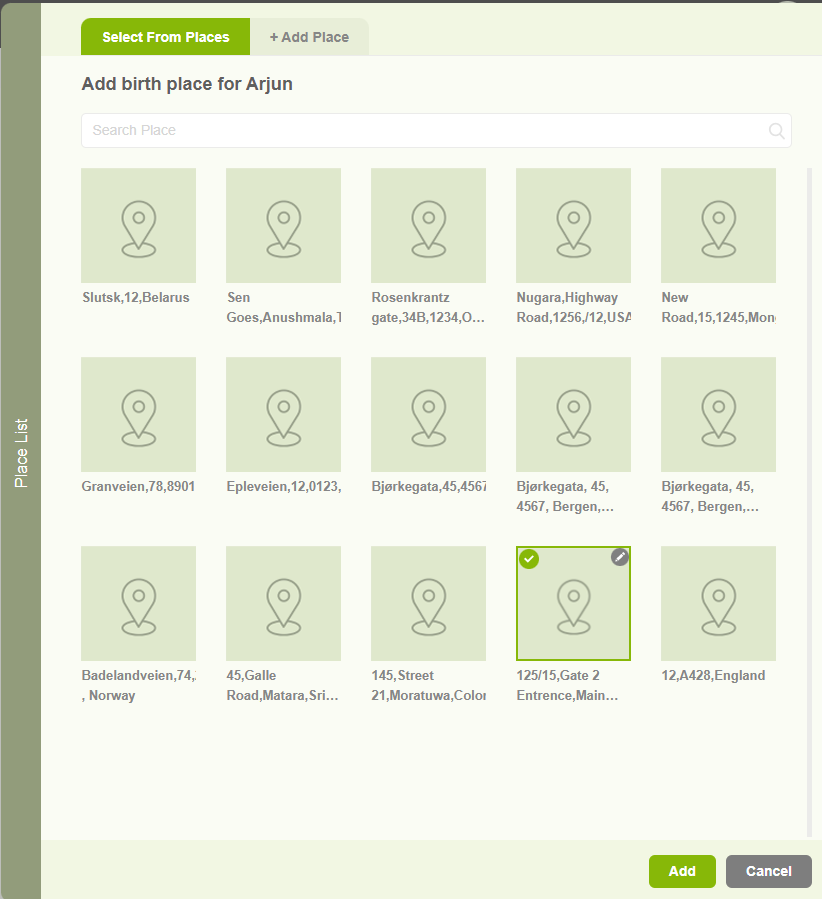
Task: Pick the 12,A428,England place pin
Action: [718, 604]
